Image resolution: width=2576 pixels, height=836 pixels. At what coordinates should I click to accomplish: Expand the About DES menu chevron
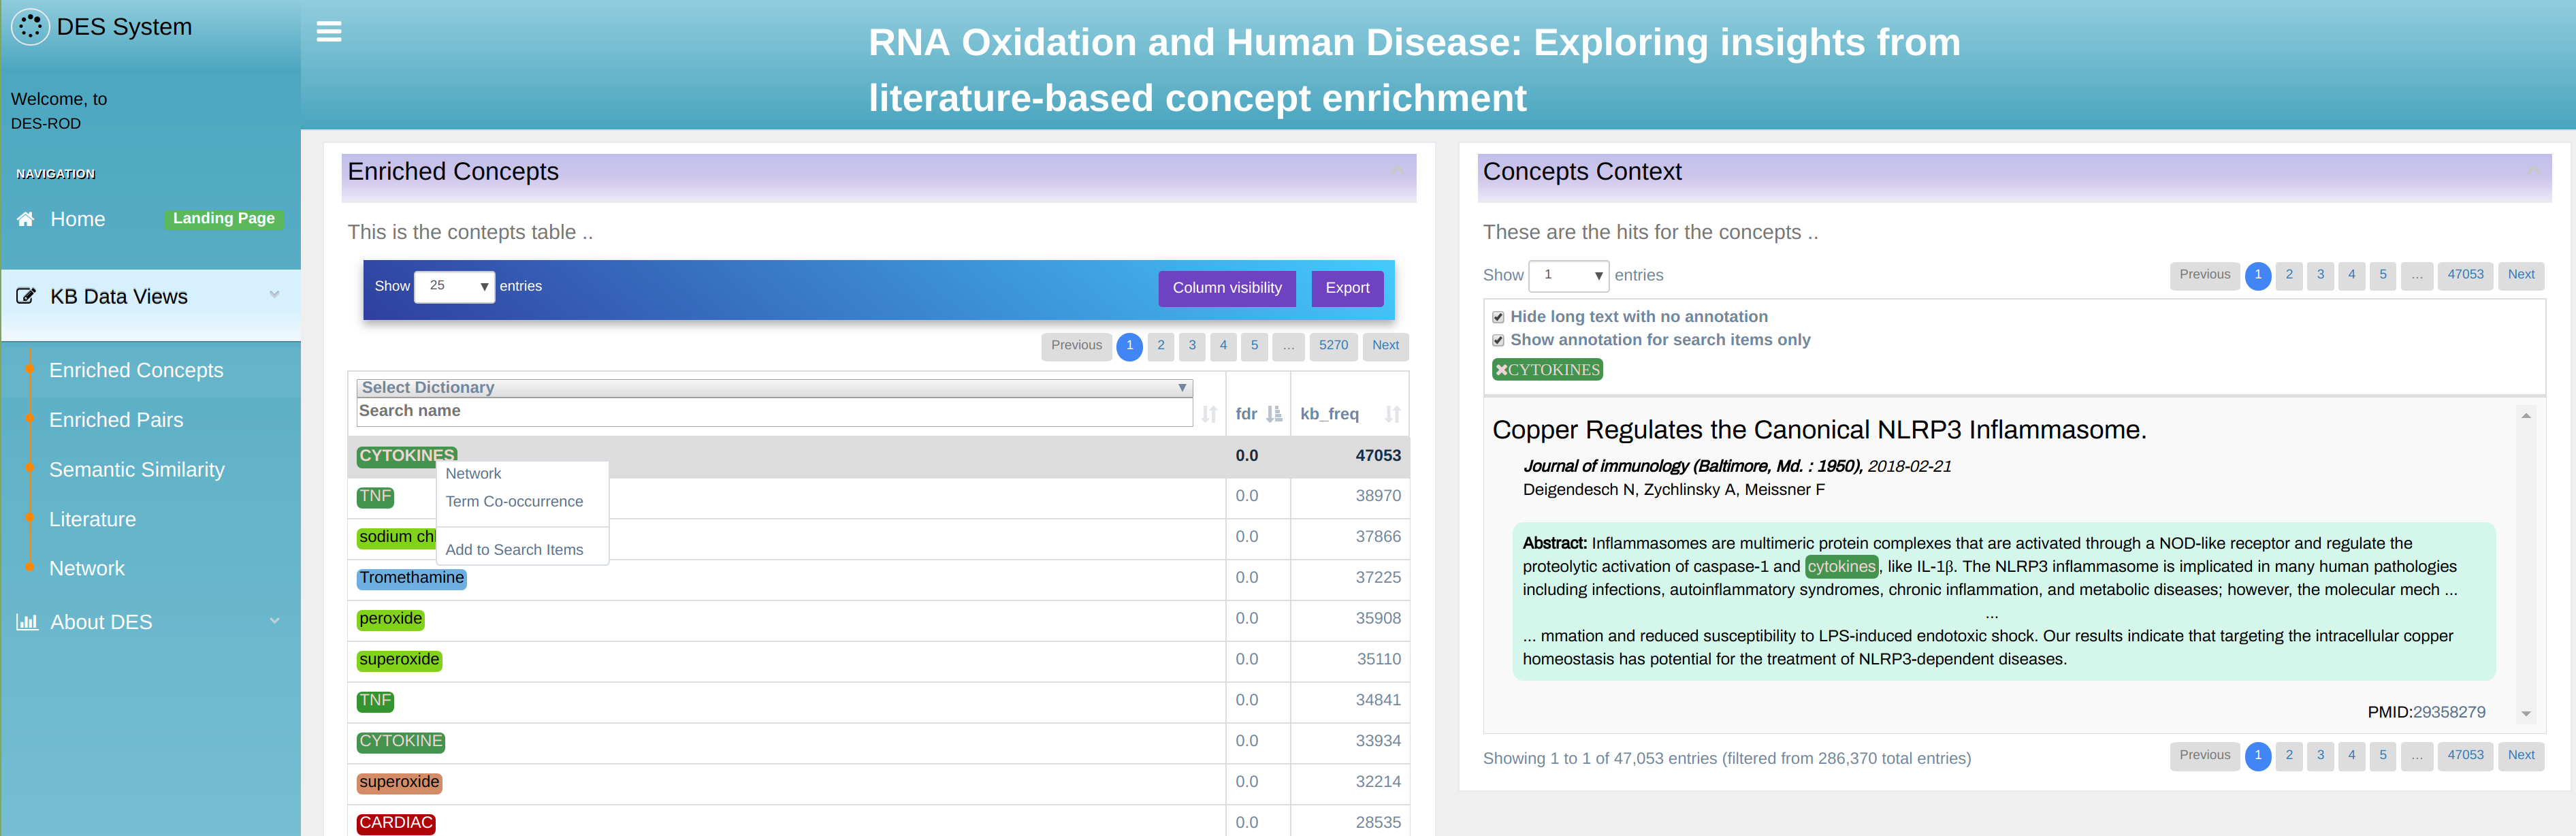click(x=274, y=621)
